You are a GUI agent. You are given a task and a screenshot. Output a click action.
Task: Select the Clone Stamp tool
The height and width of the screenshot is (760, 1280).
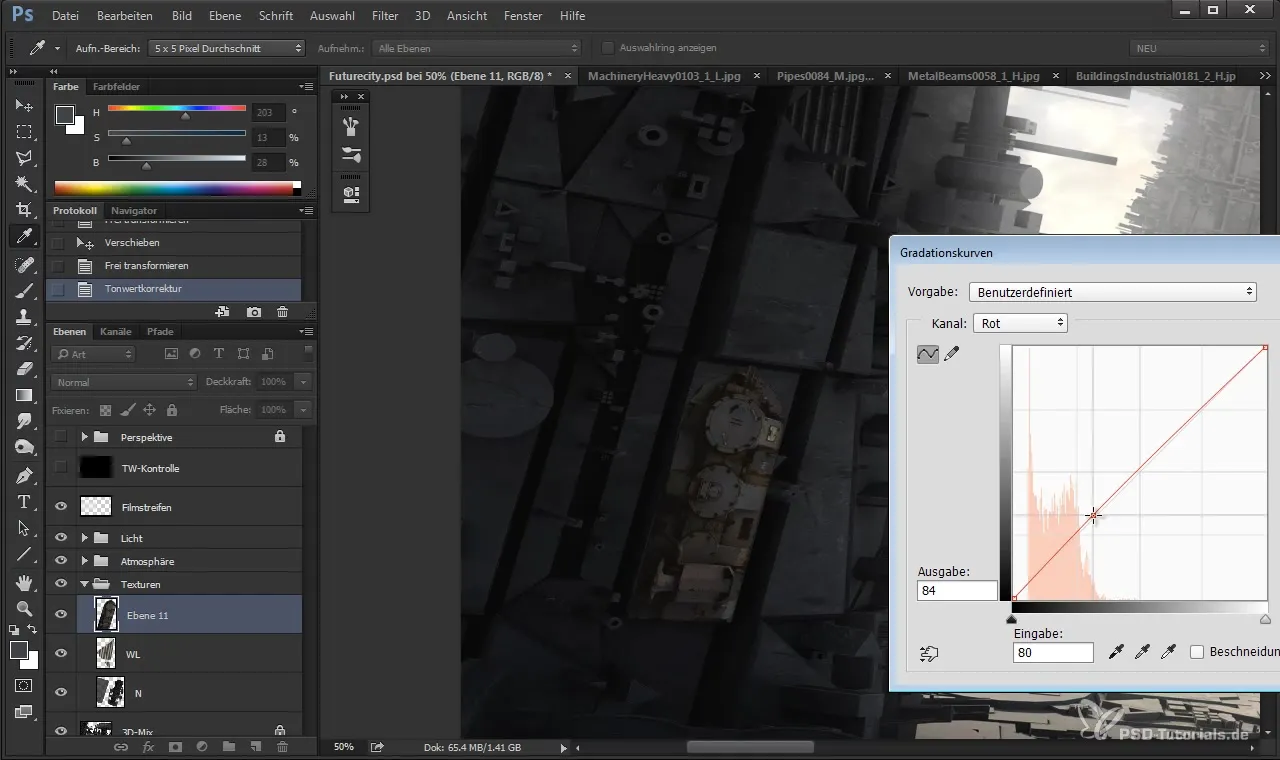(24, 316)
